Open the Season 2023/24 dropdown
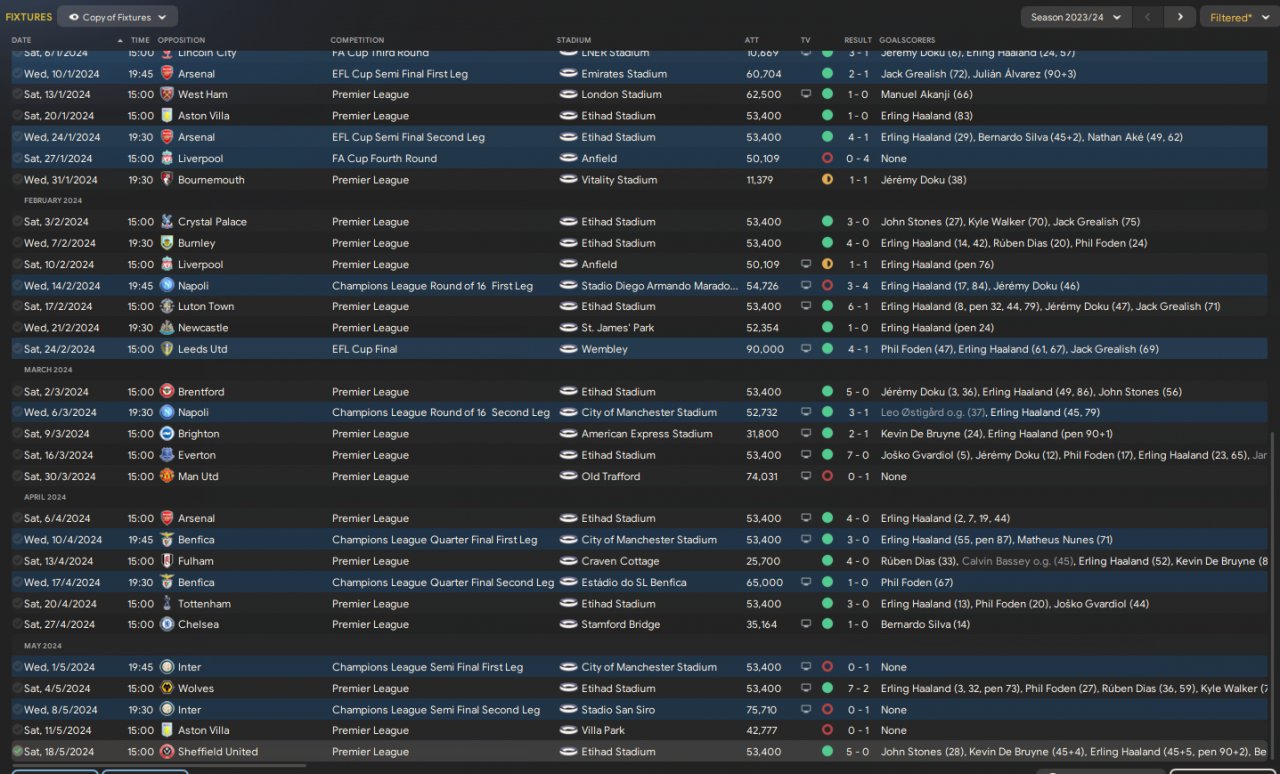Screen dimensions: 1280x774 [1077, 17]
